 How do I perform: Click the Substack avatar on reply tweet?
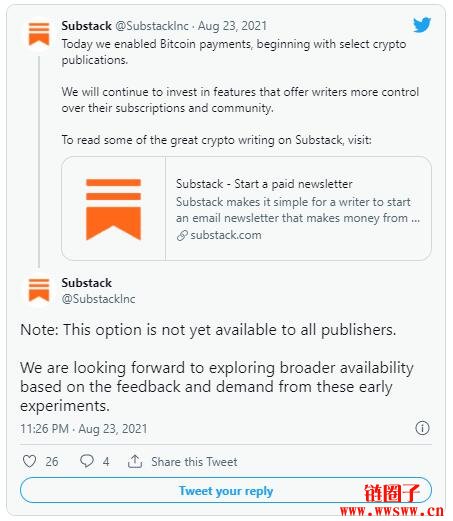[x=39, y=290]
